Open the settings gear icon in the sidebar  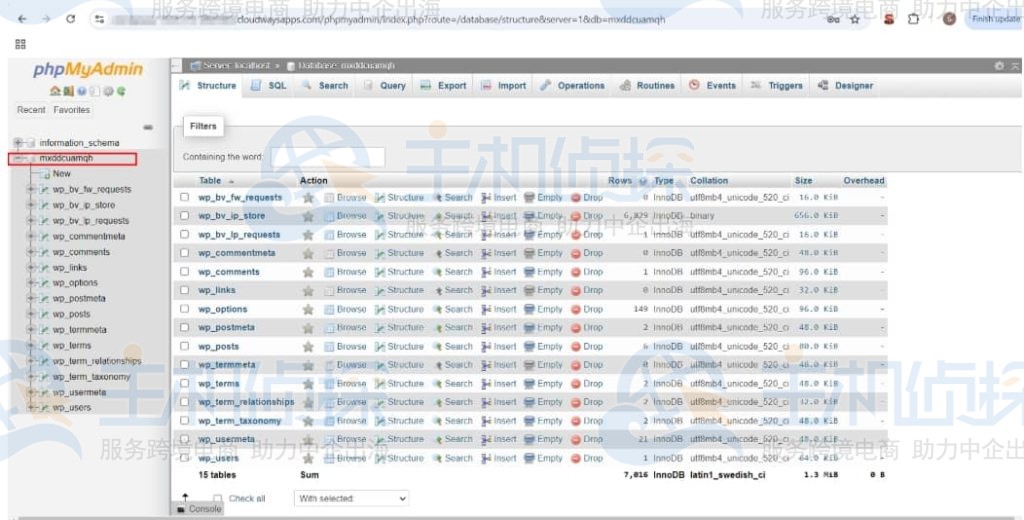tap(110, 90)
